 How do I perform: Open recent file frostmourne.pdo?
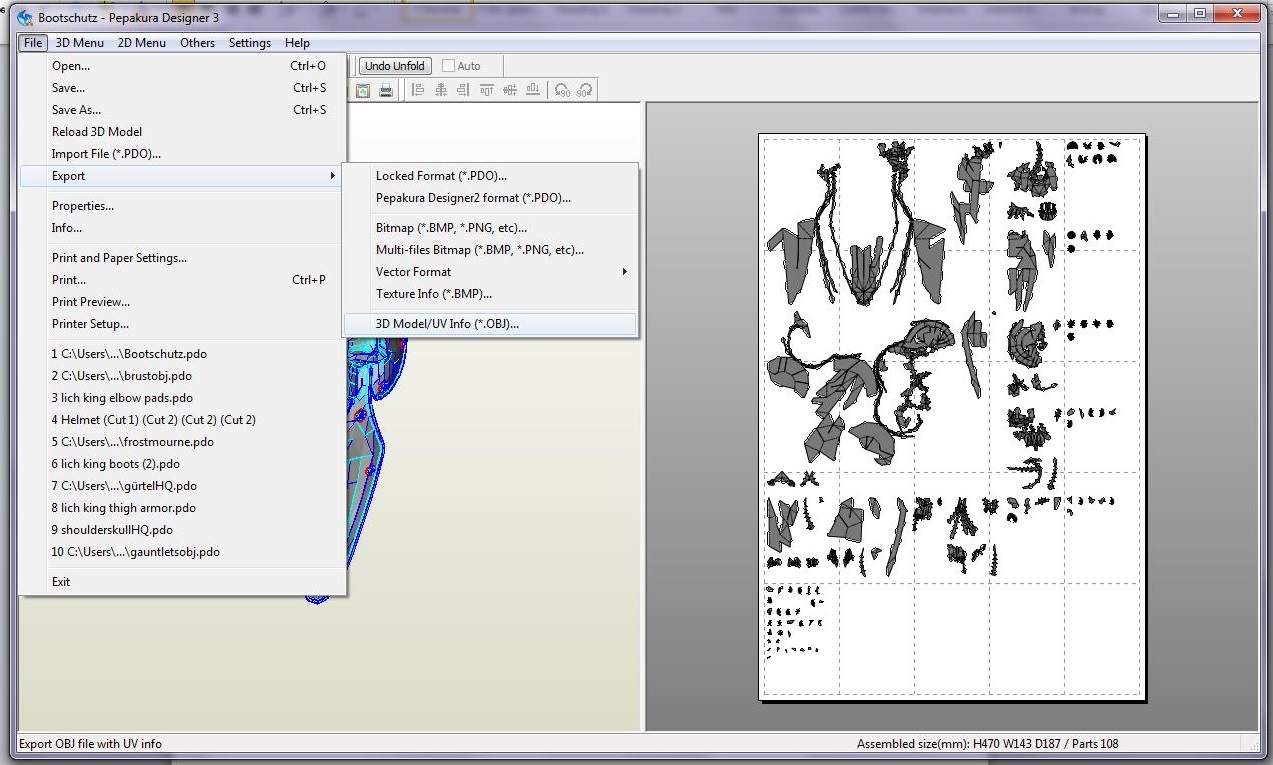(x=183, y=442)
